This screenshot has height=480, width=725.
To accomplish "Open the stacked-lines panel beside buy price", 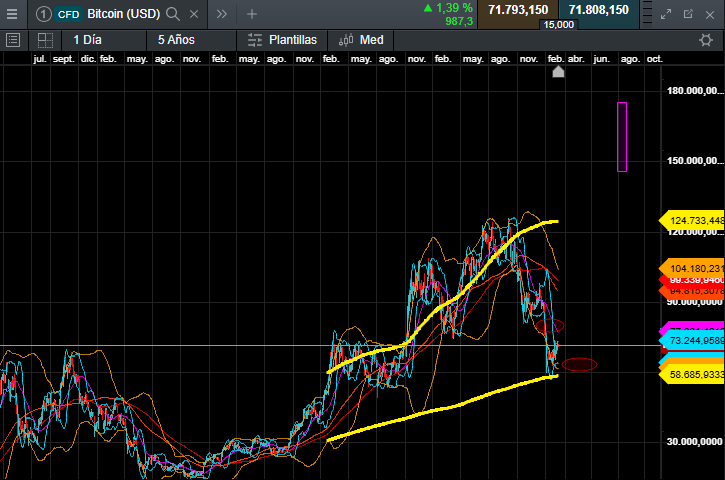I will (x=647, y=14).
